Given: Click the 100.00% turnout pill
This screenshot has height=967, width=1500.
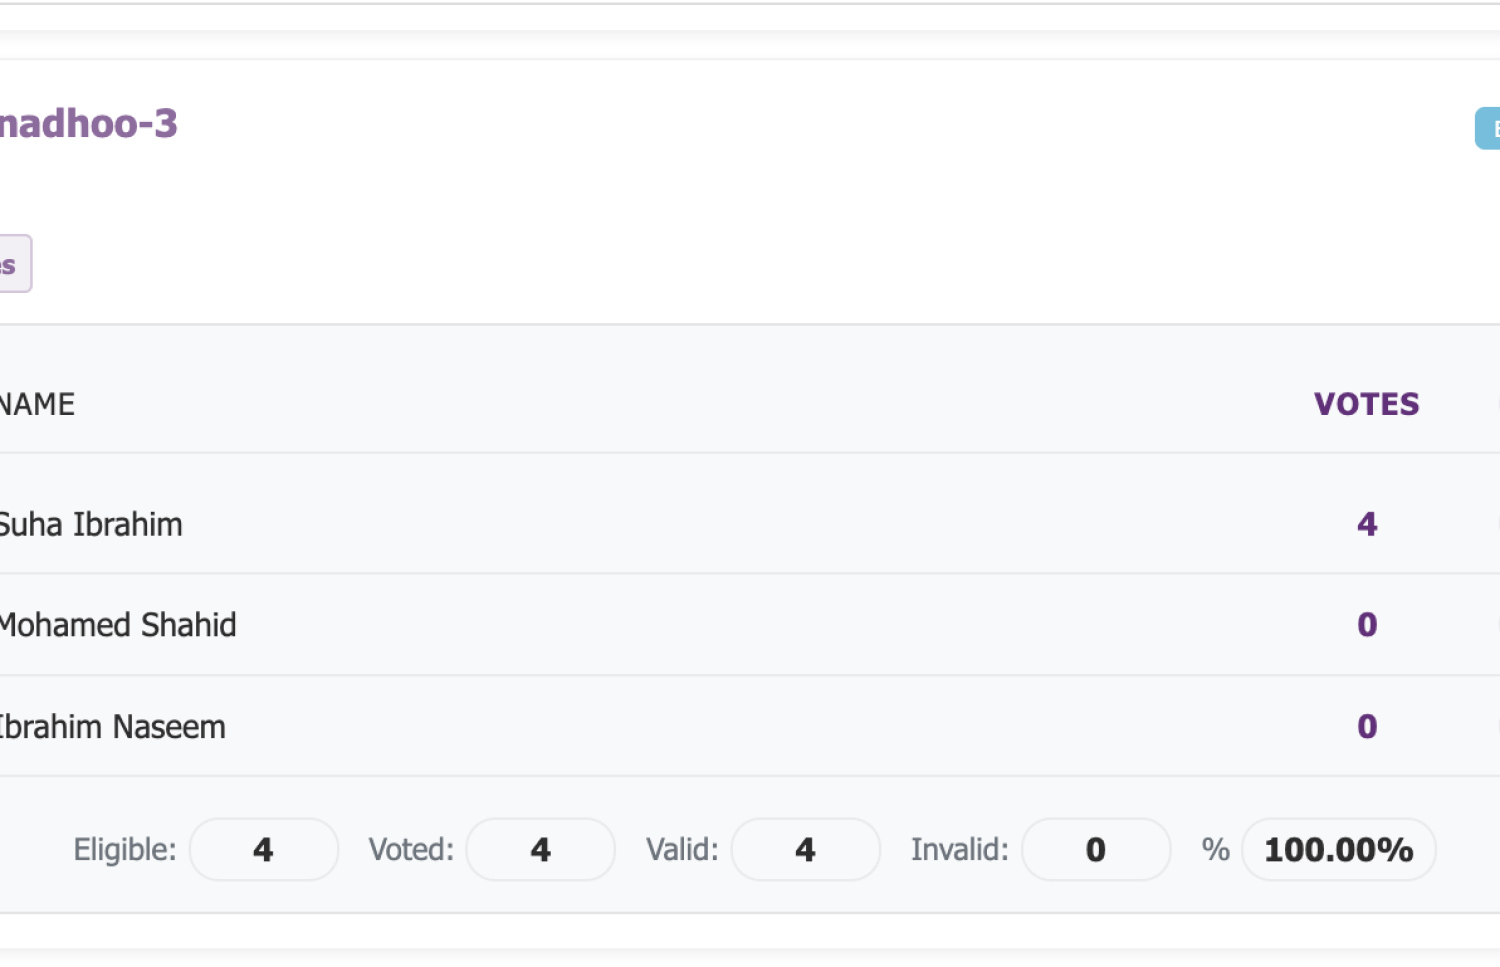Looking at the screenshot, I should (1338, 850).
